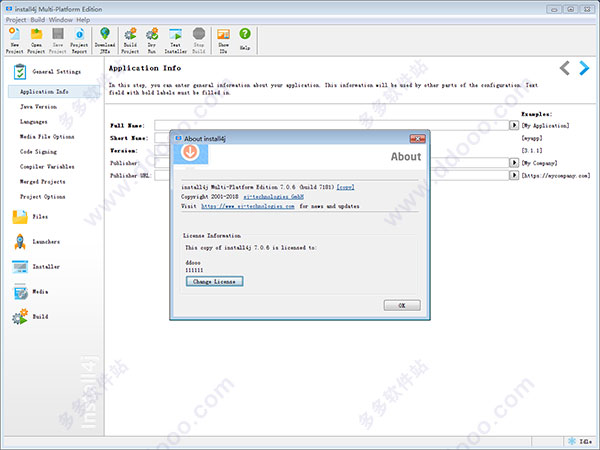
Task: Select Compiler Variables in sidebar
Action: click(47, 166)
